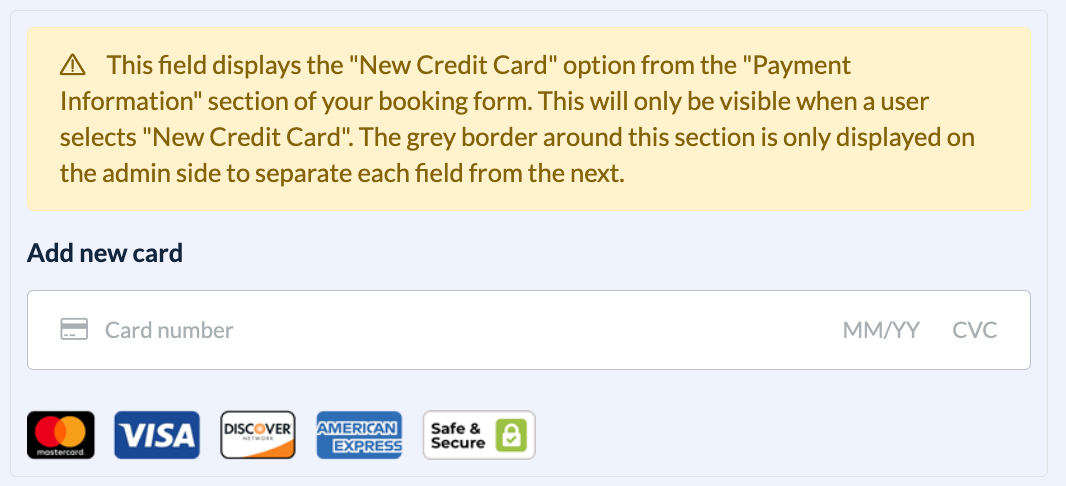Click the "Add new card" heading
This screenshot has width=1066, height=486.
(105, 253)
